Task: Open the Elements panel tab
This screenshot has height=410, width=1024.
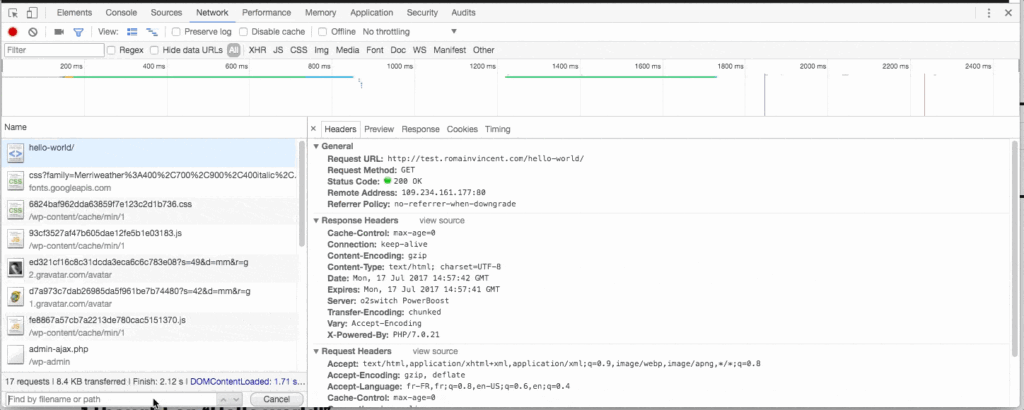Action: click(74, 12)
